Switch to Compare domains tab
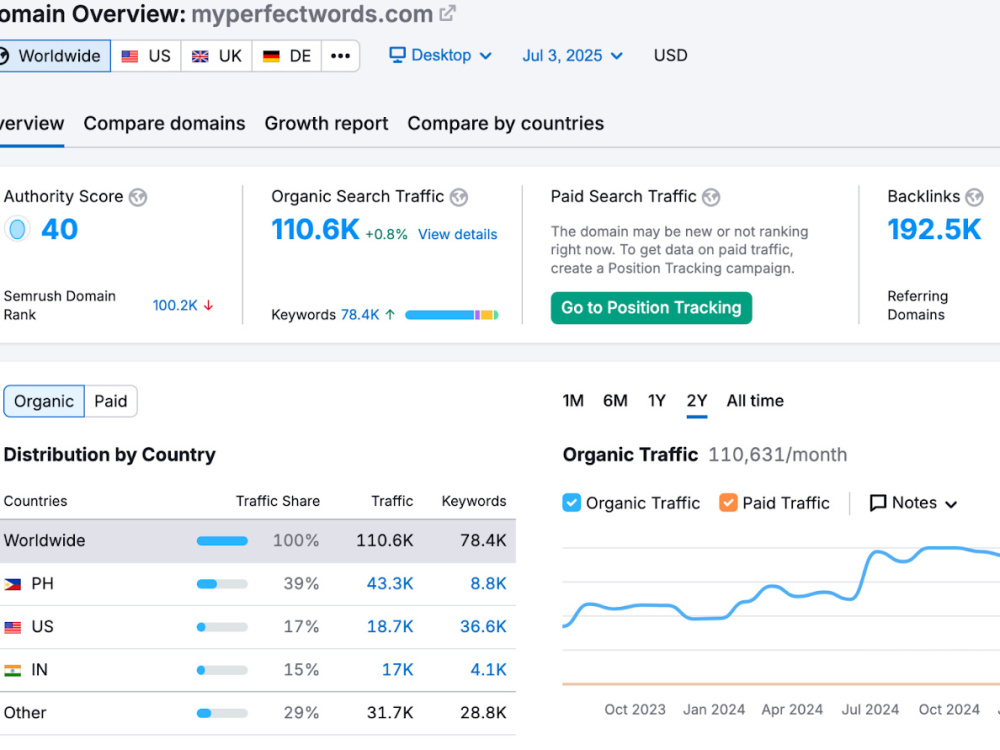1000x750 pixels. pos(165,124)
